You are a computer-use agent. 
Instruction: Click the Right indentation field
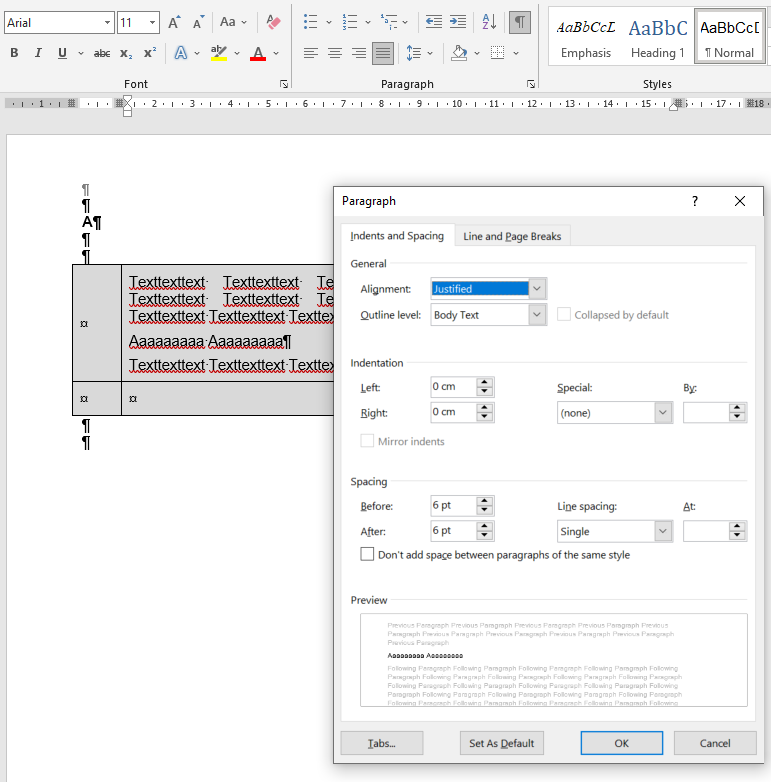tap(453, 412)
